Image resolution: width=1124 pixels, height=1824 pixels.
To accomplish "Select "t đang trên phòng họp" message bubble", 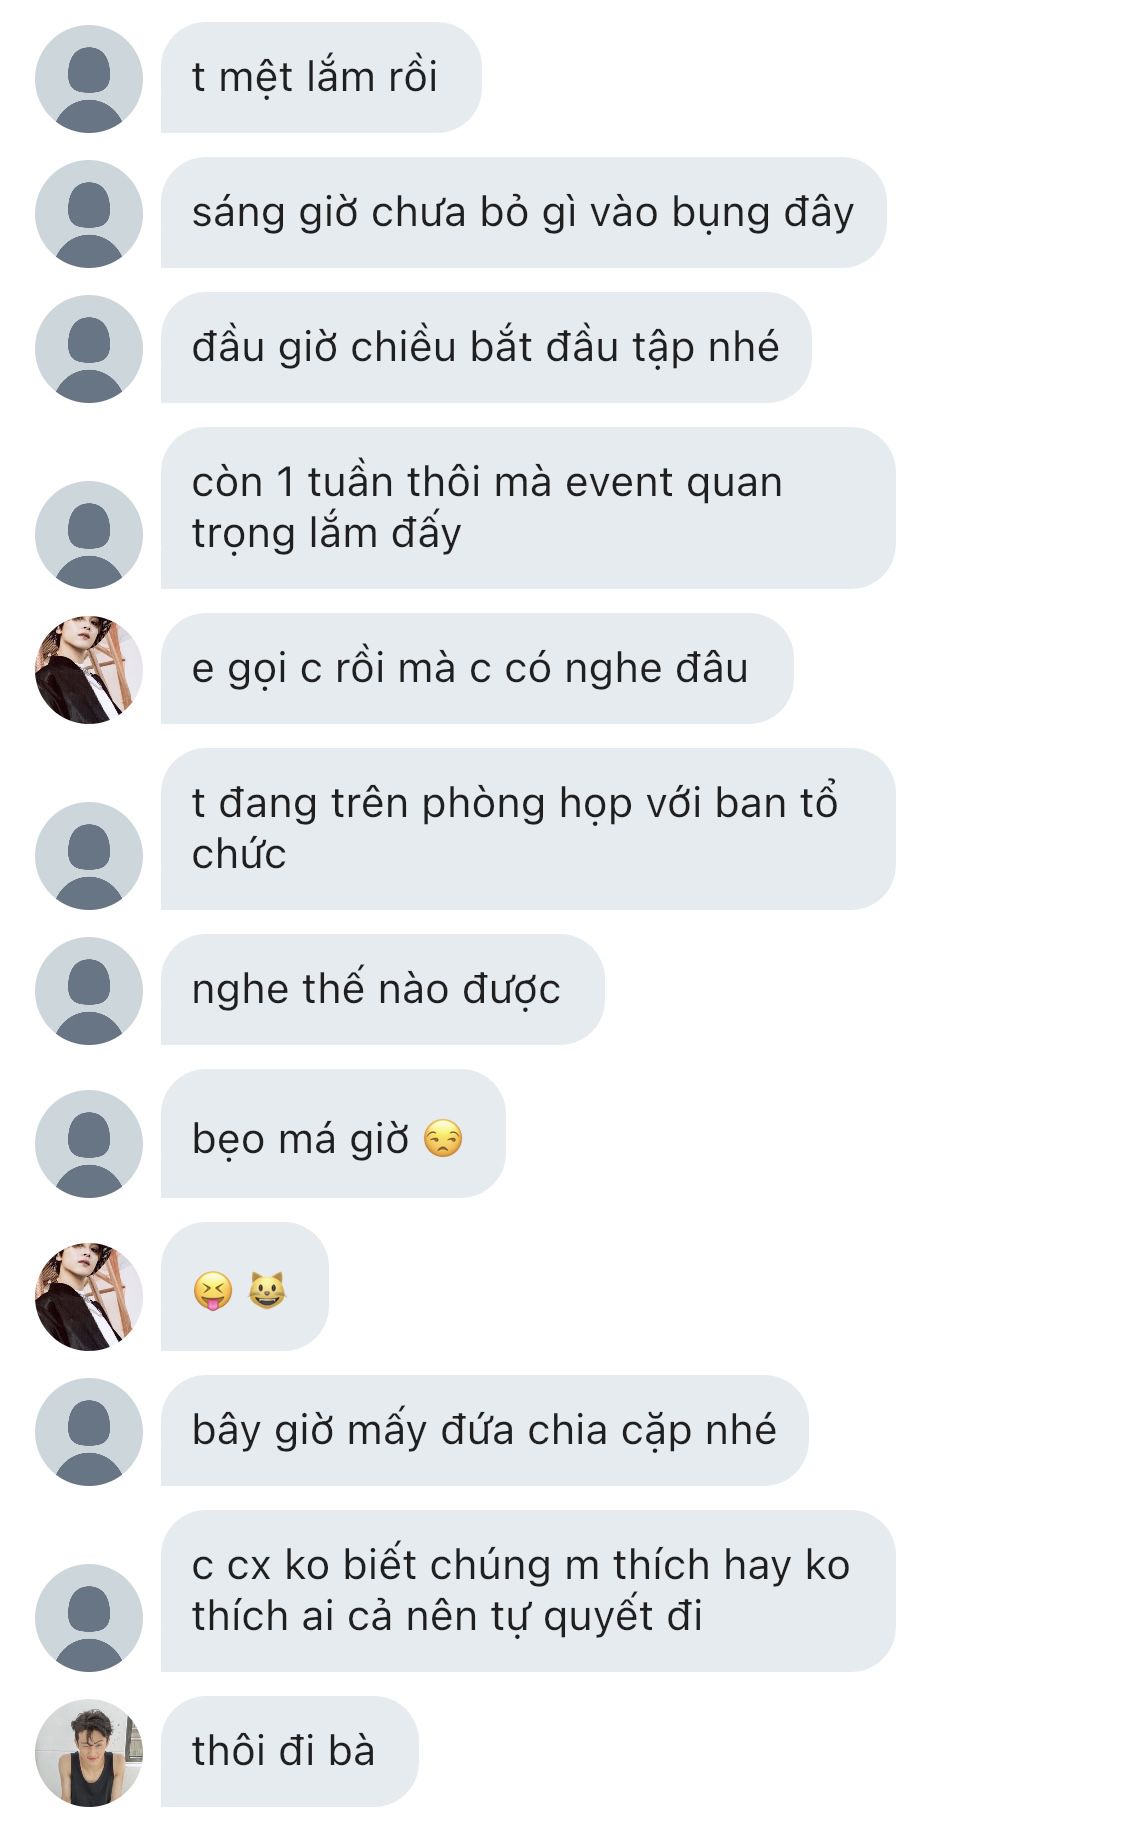I will (x=528, y=829).
